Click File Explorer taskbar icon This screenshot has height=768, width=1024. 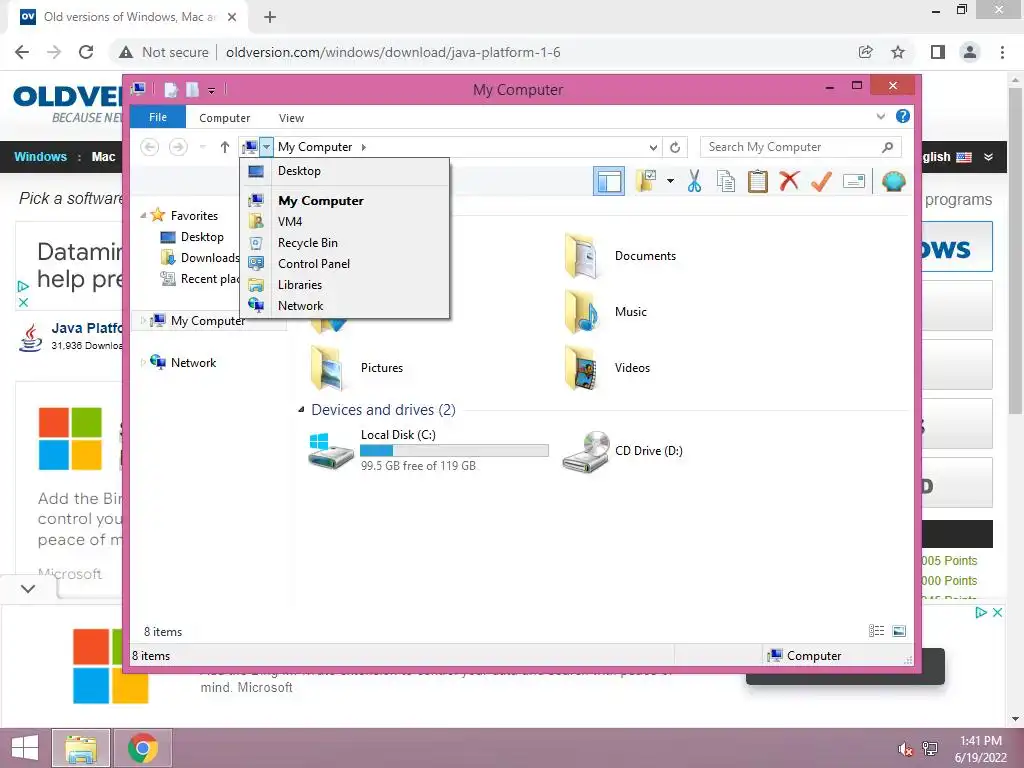point(80,748)
